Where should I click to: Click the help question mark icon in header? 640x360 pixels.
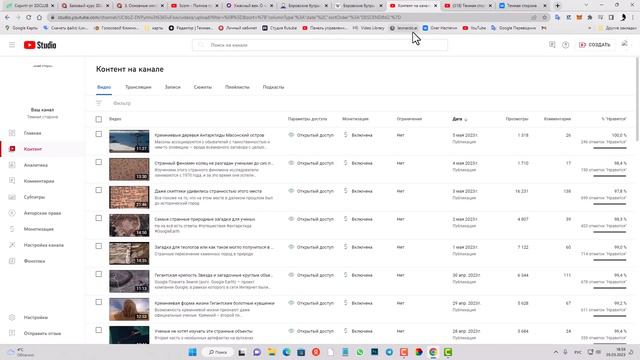tap(565, 45)
